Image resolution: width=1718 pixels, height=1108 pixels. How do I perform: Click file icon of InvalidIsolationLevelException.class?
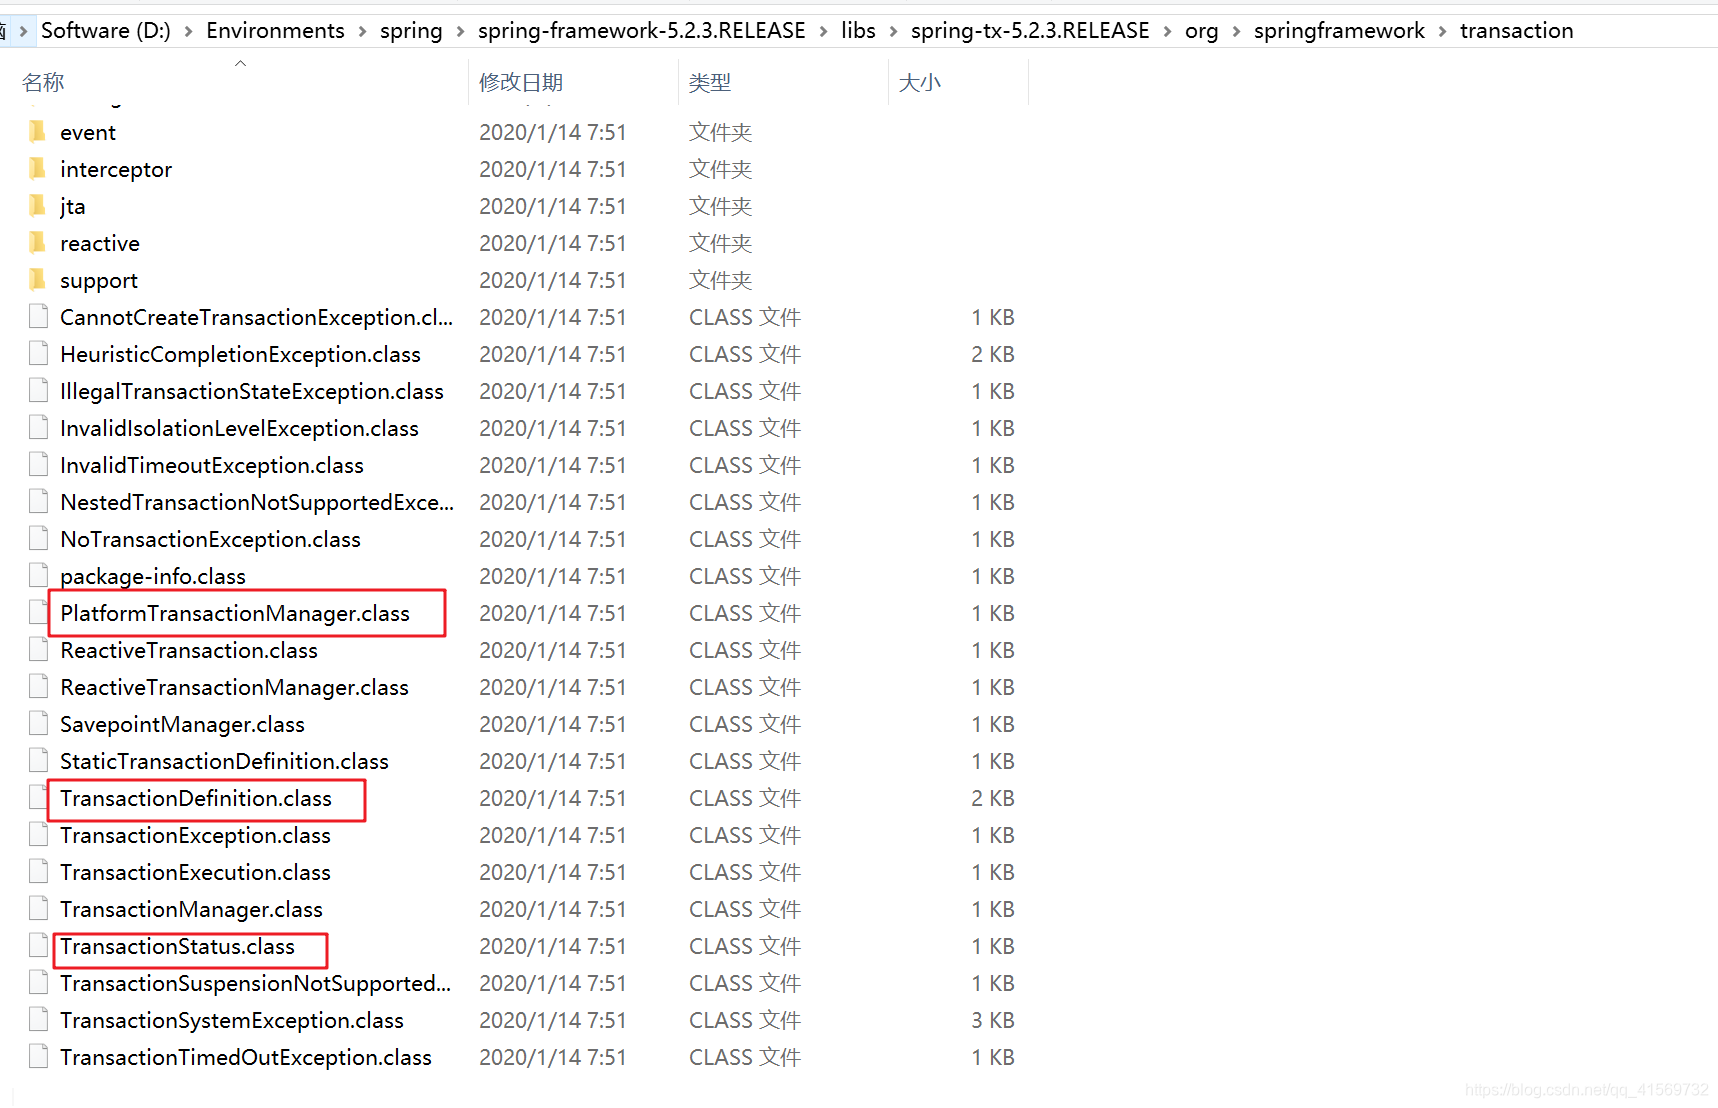[38, 428]
